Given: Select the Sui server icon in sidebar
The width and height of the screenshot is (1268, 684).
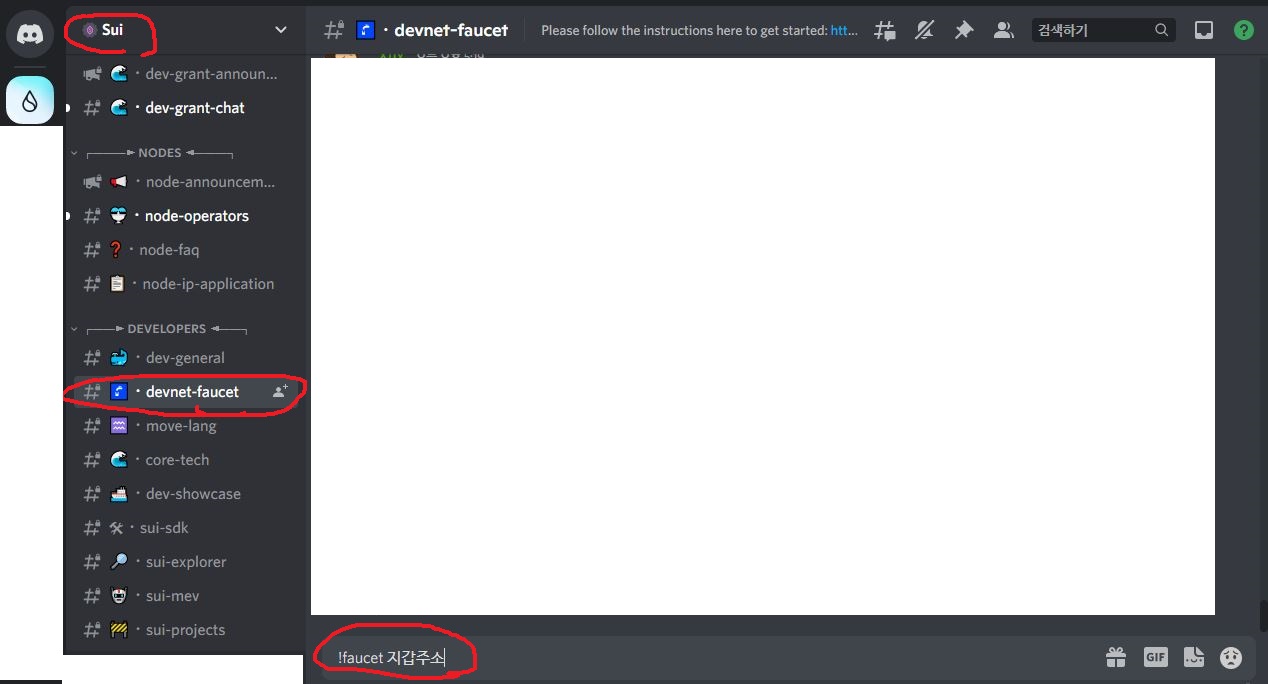Looking at the screenshot, I should pyautogui.click(x=30, y=100).
